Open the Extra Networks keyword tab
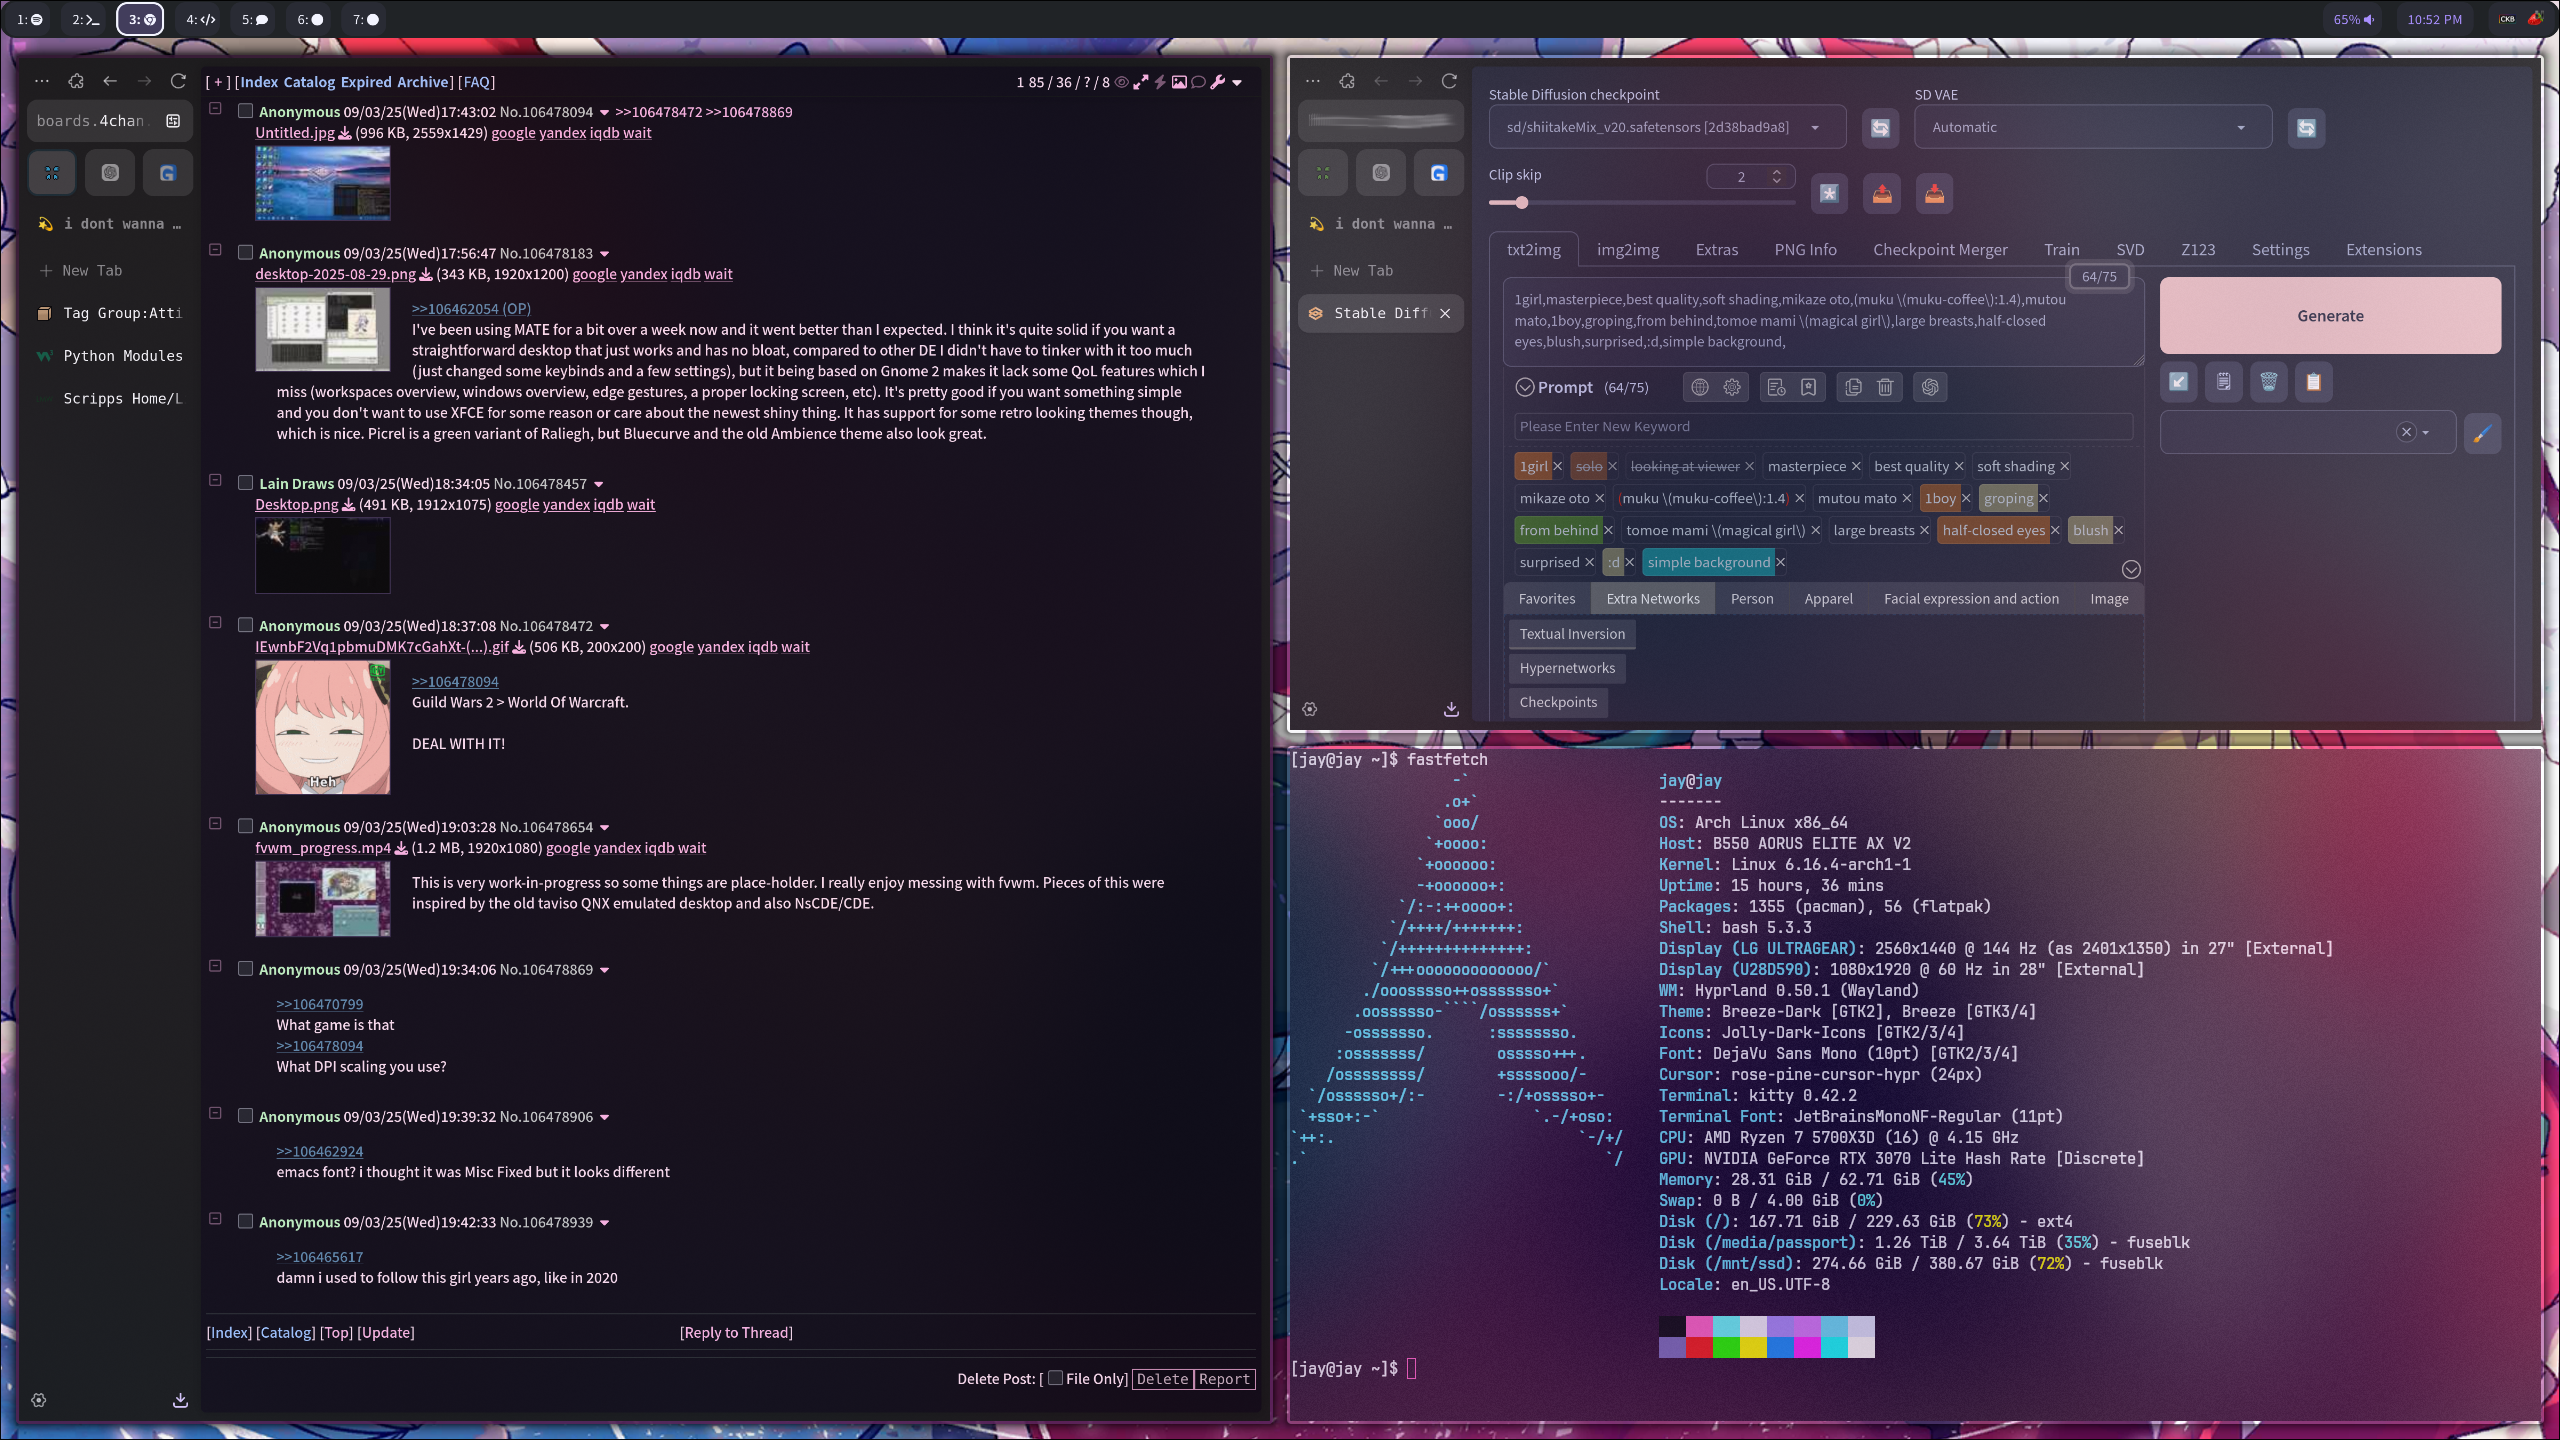The width and height of the screenshot is (2560, 1440). pyautogui.click(x=1652, y=599)
